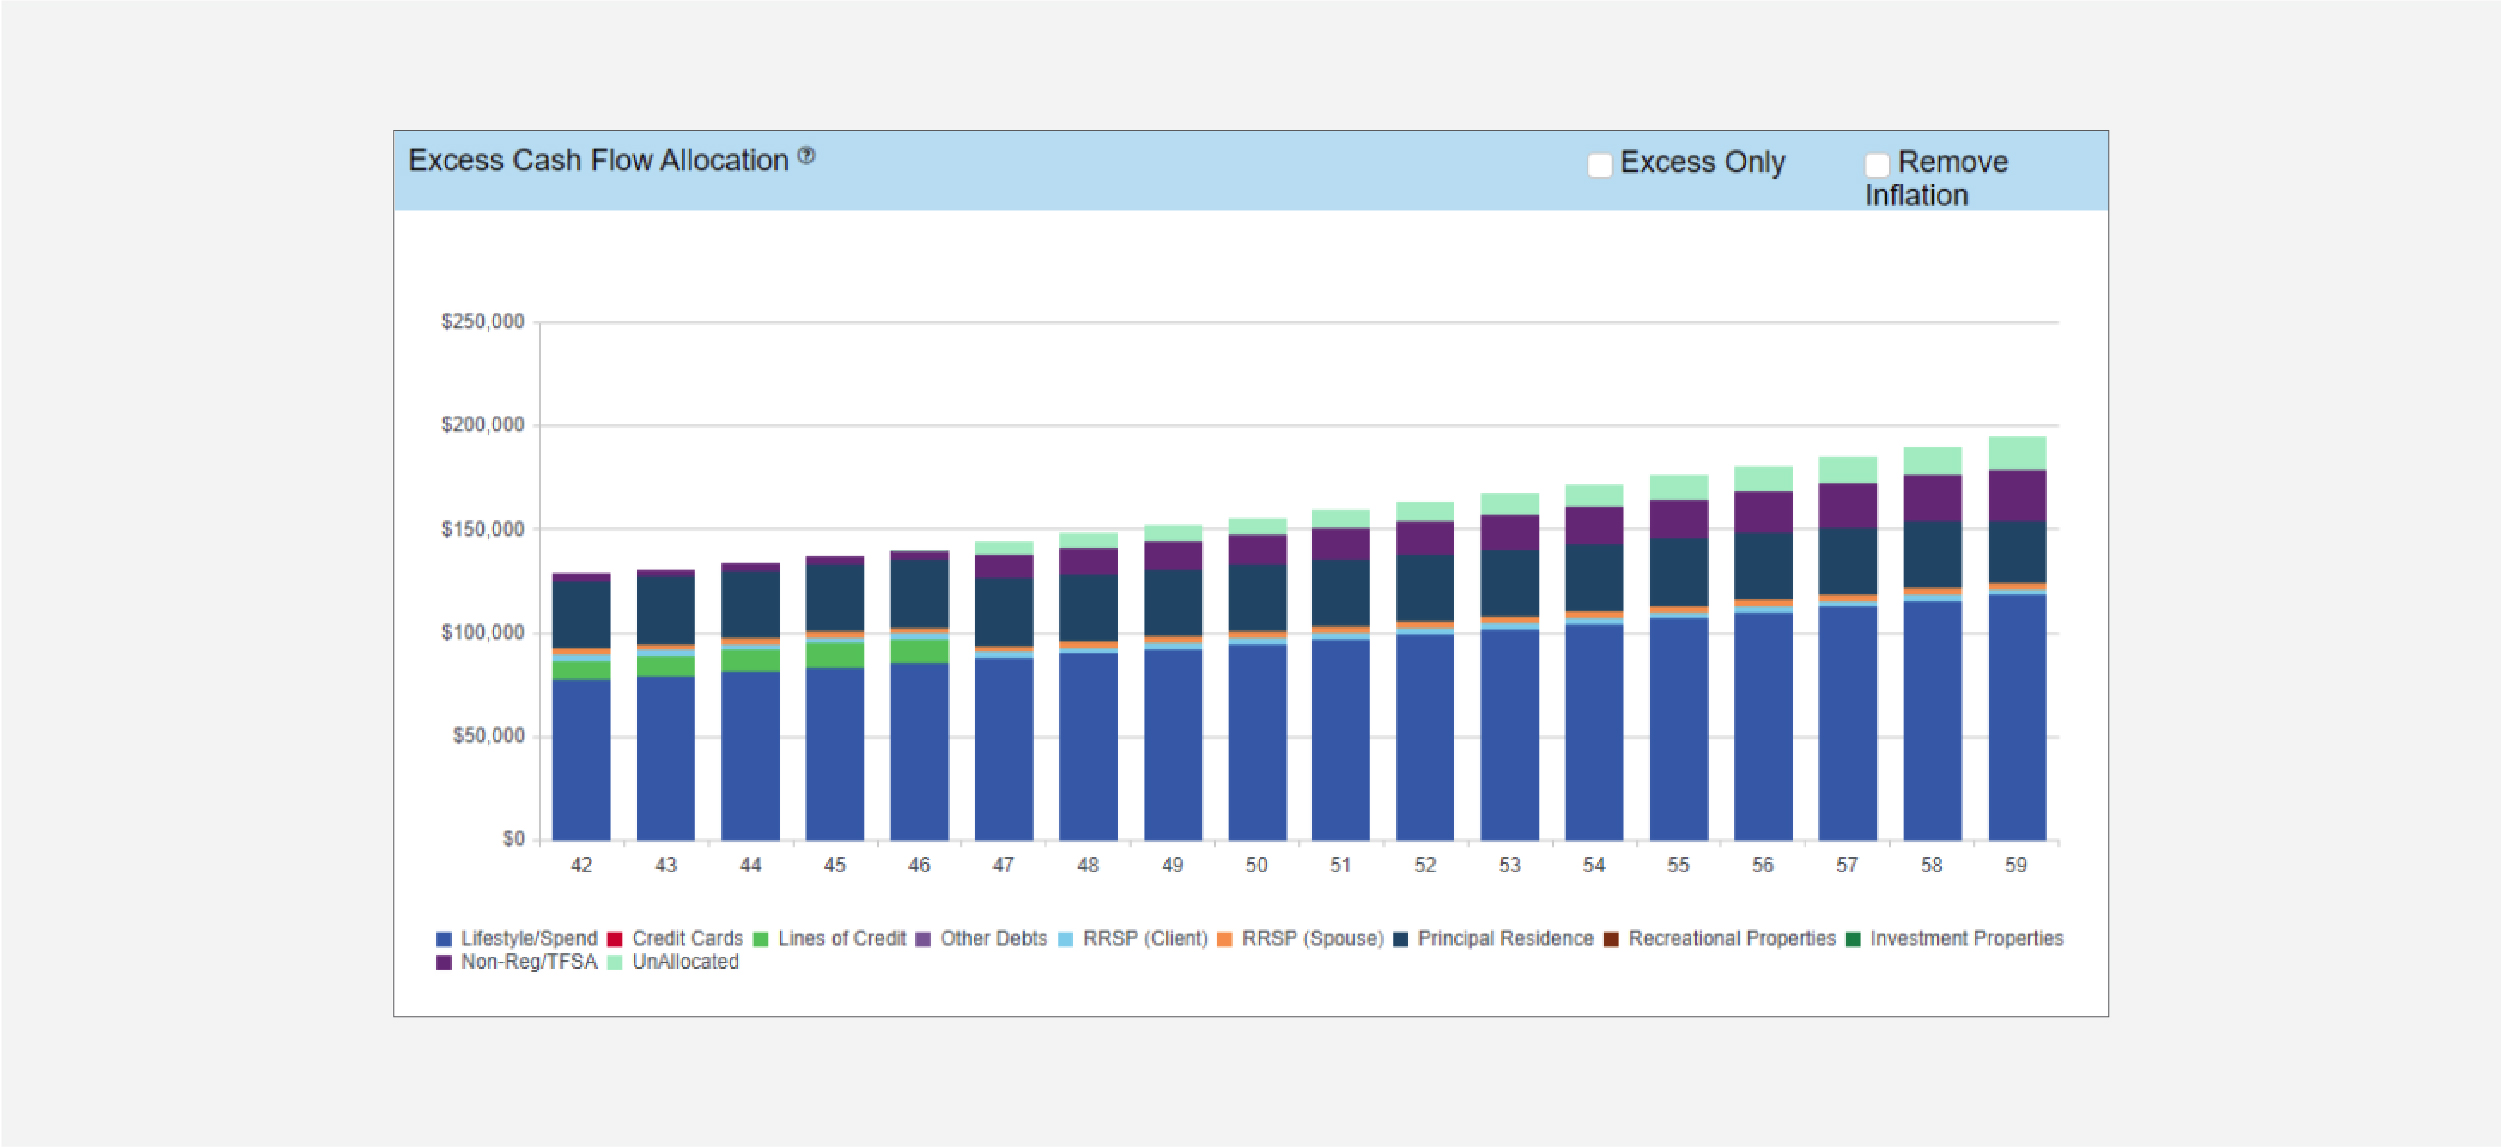Toggle the UnAllocated legend entry
Image resolution: width=2501 pixels, height=1147 pixels.
684,963
